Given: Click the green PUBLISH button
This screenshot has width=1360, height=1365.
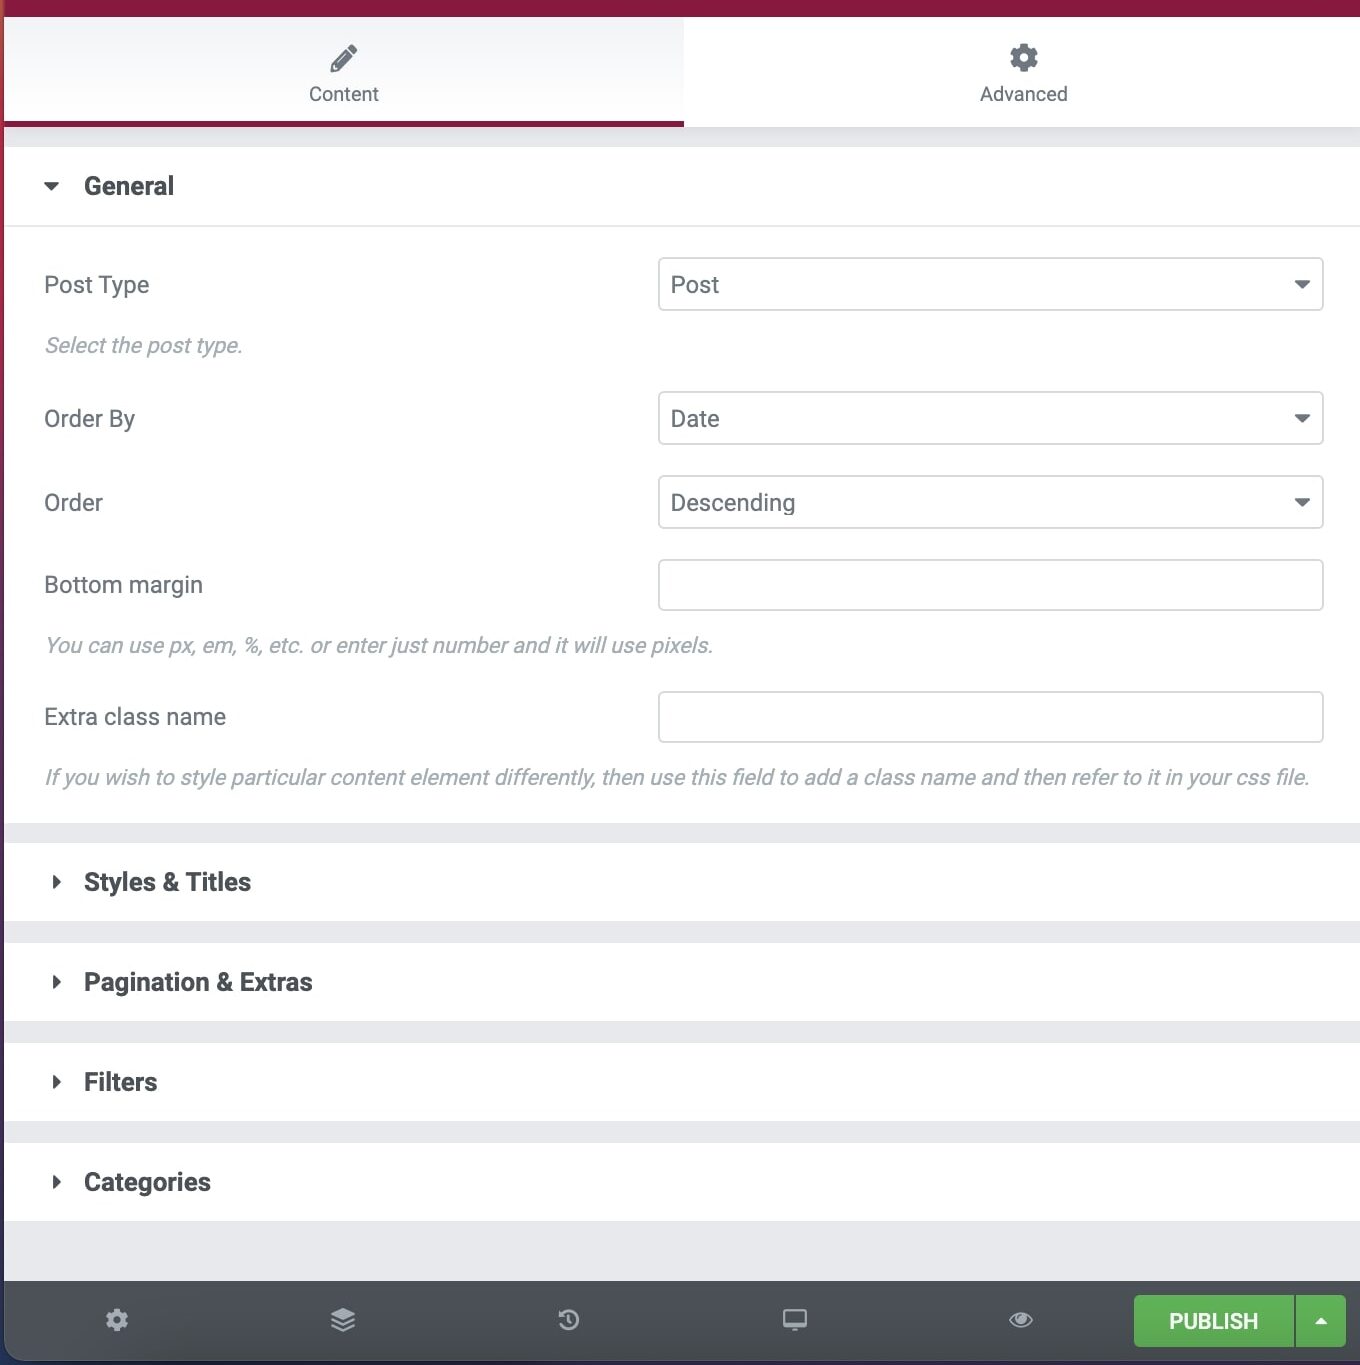Looking at the screenshot, I should point(1214,1321).
